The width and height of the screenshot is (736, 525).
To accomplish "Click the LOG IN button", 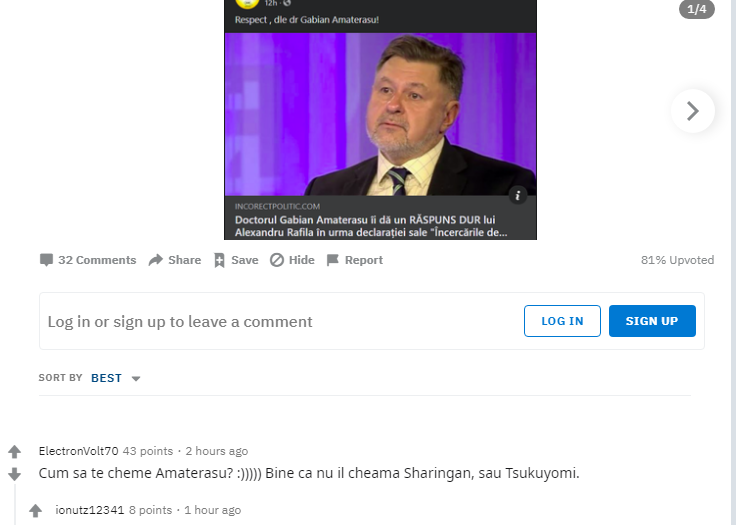I will [562, 321].
